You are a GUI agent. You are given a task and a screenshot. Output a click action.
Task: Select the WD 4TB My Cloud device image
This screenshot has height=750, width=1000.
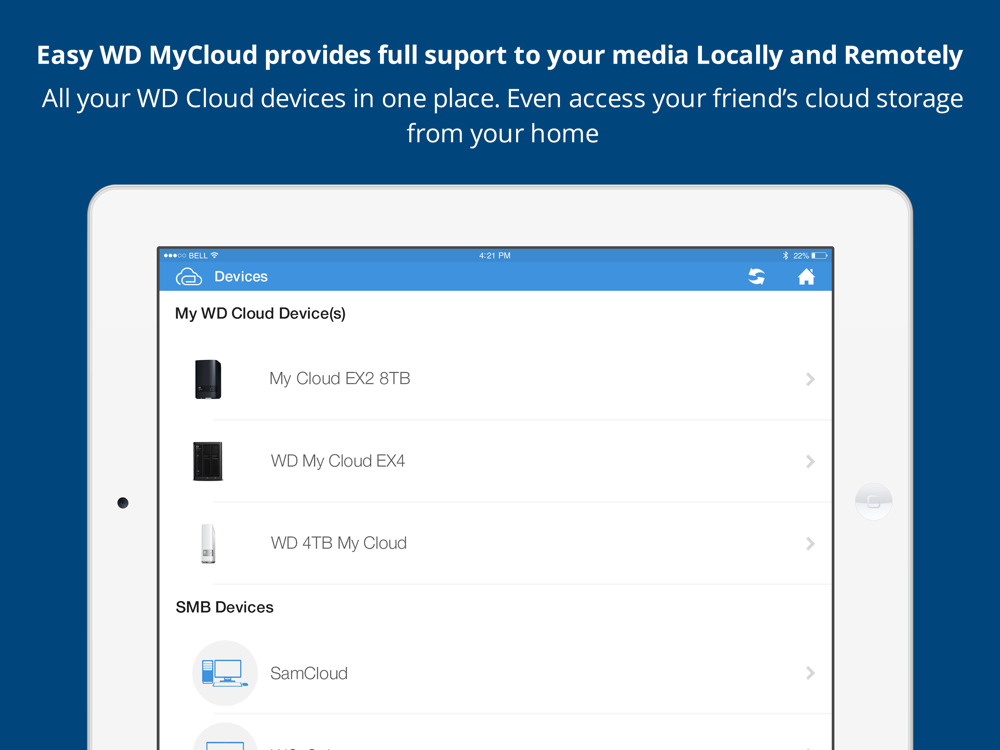pos(208,543)
